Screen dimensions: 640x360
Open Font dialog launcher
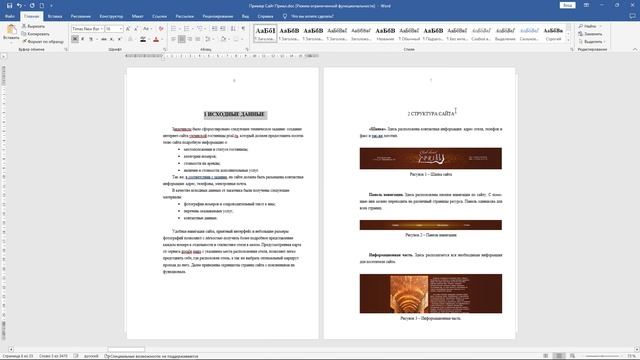coord(165,49)
